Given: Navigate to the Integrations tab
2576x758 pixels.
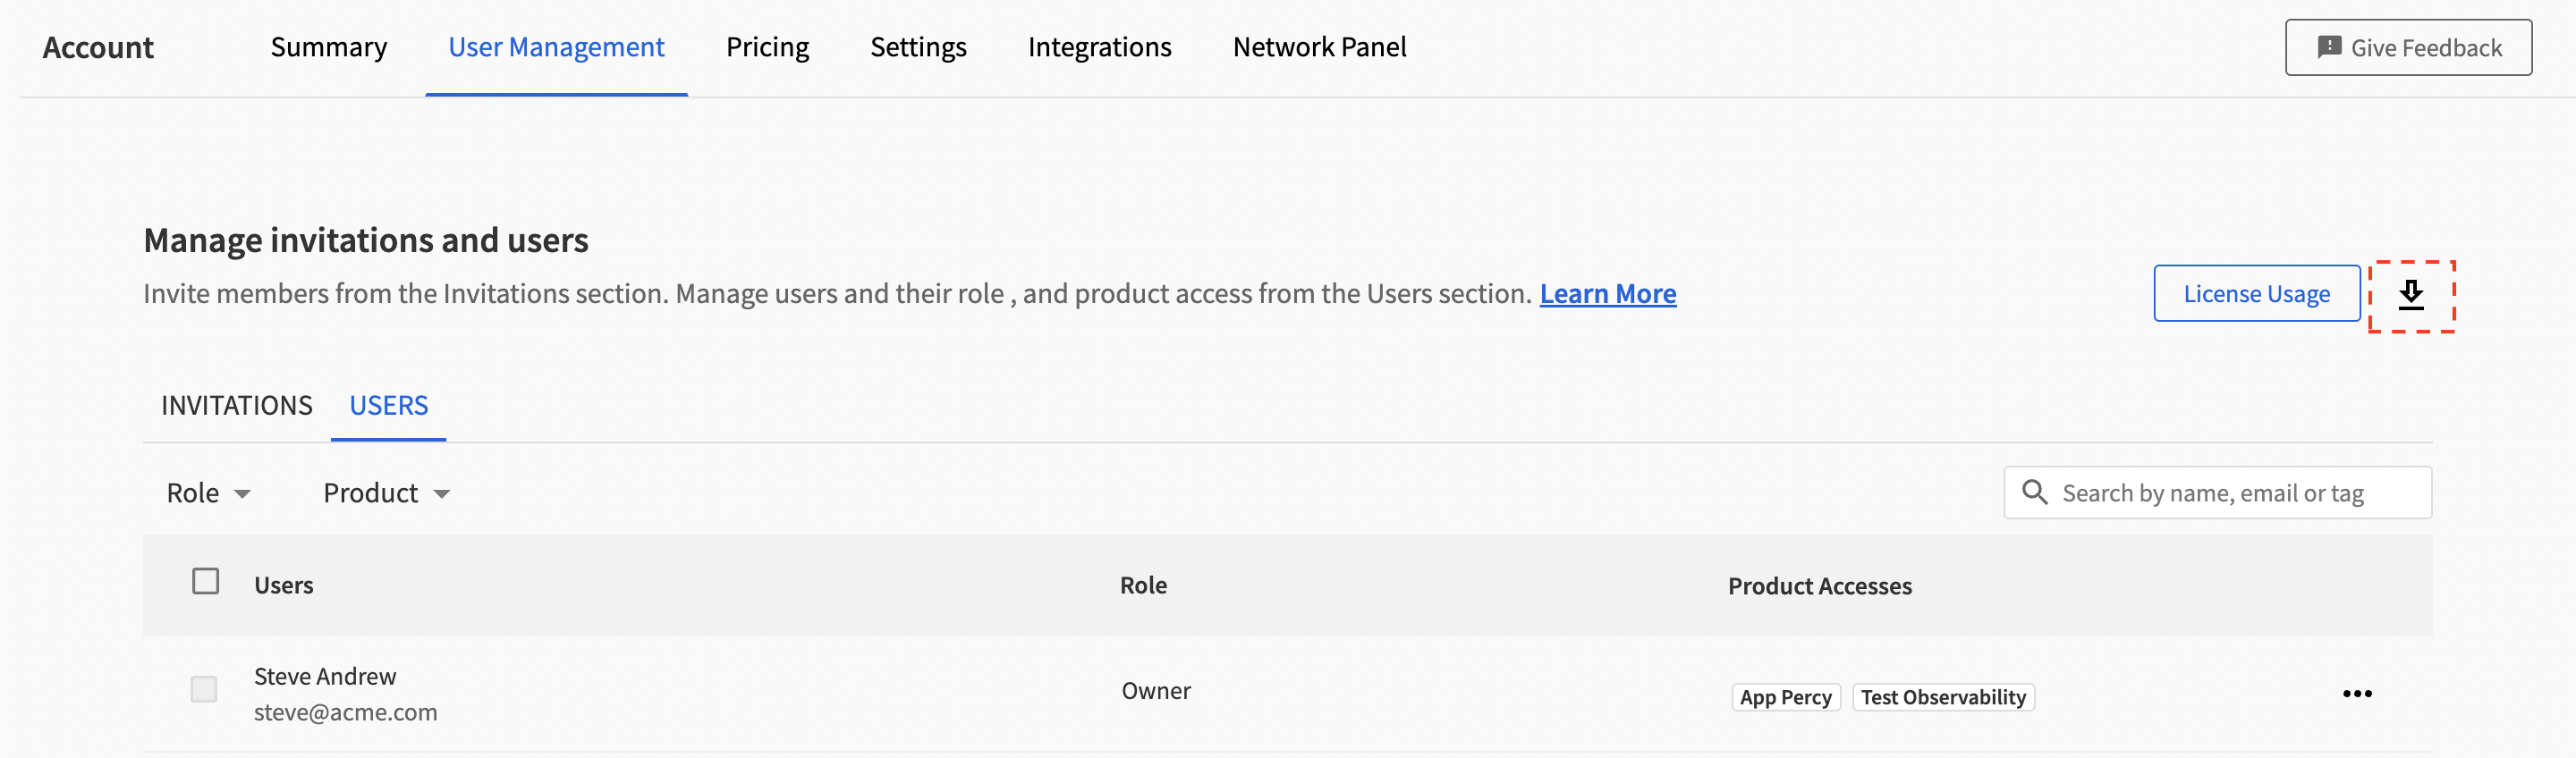Looking at the screenshot, I should click(1099, 47).
